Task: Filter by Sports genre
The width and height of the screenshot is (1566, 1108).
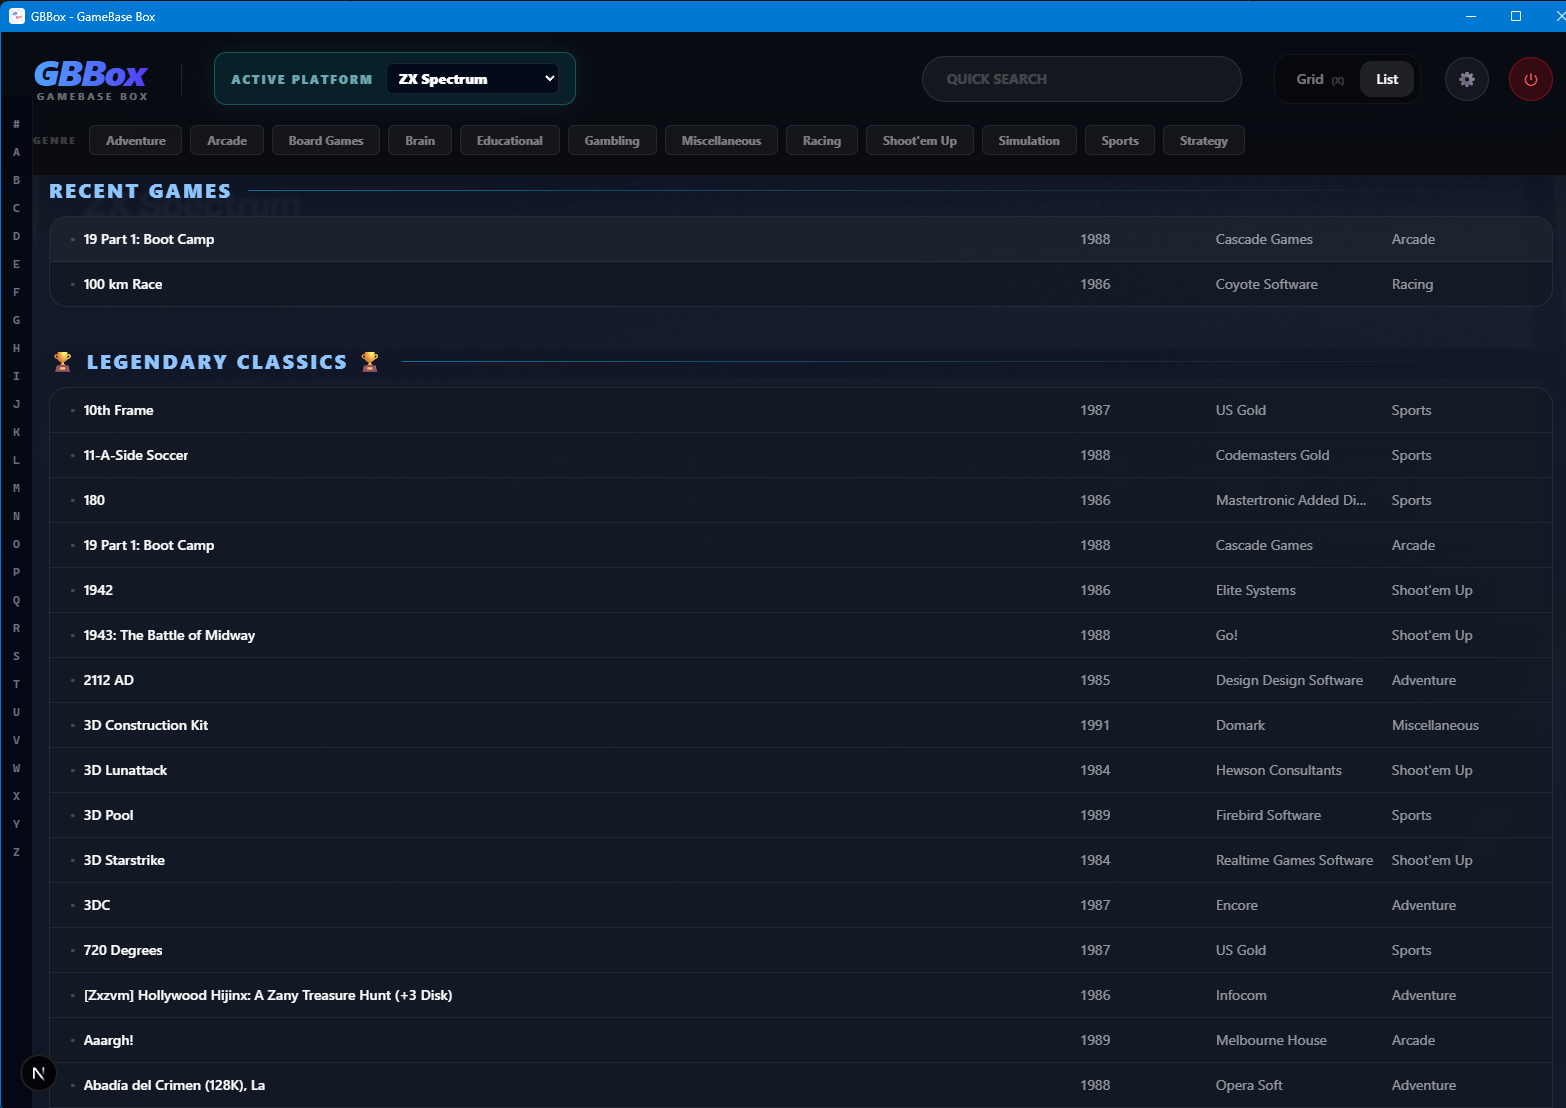Action: point(1120,141)
